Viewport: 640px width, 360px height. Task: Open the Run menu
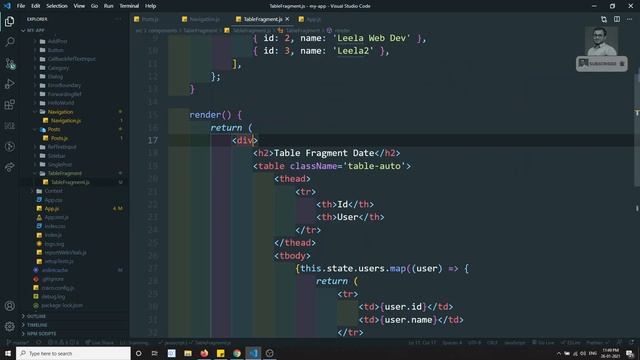pos(108,6)
